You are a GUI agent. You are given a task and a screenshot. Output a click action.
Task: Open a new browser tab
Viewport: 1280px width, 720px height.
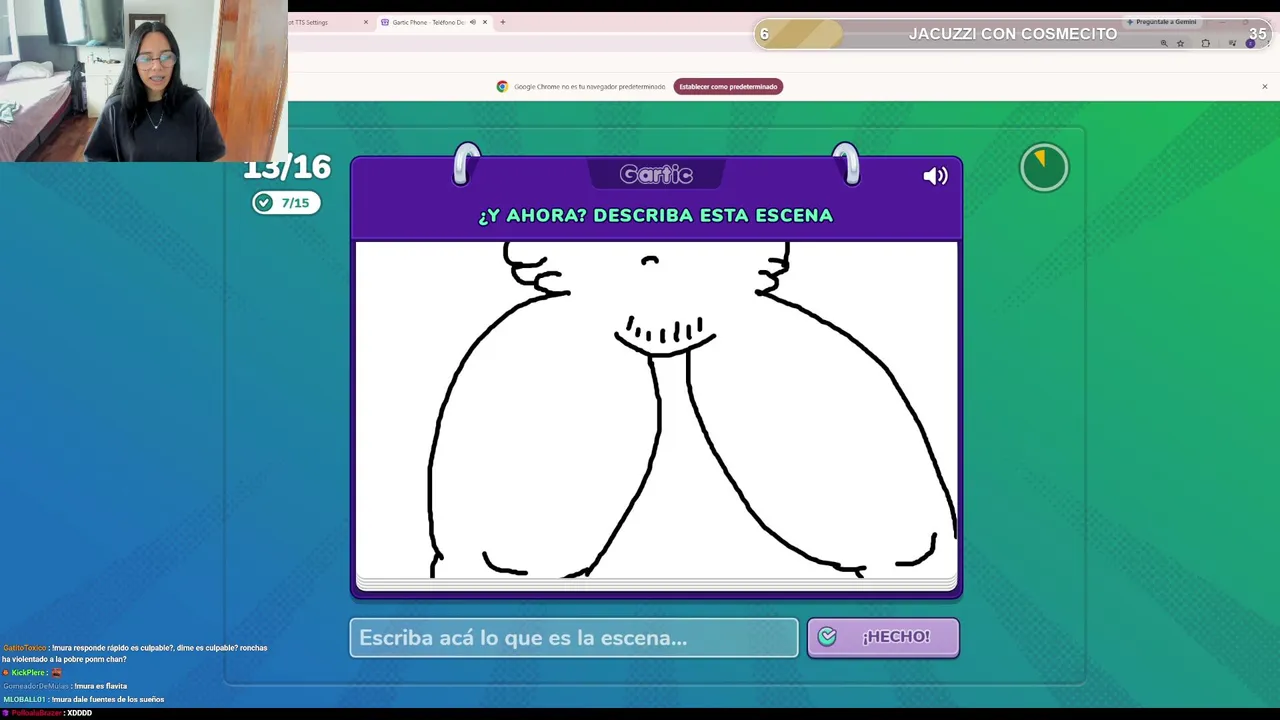tap(502, 22)
